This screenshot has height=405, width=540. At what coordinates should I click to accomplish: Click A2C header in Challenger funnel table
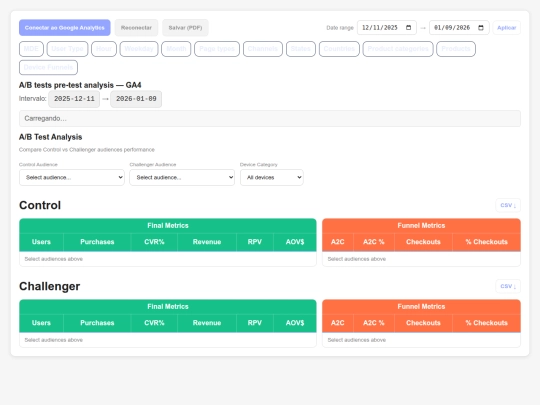pyautogui.click(x=338, y=323)
